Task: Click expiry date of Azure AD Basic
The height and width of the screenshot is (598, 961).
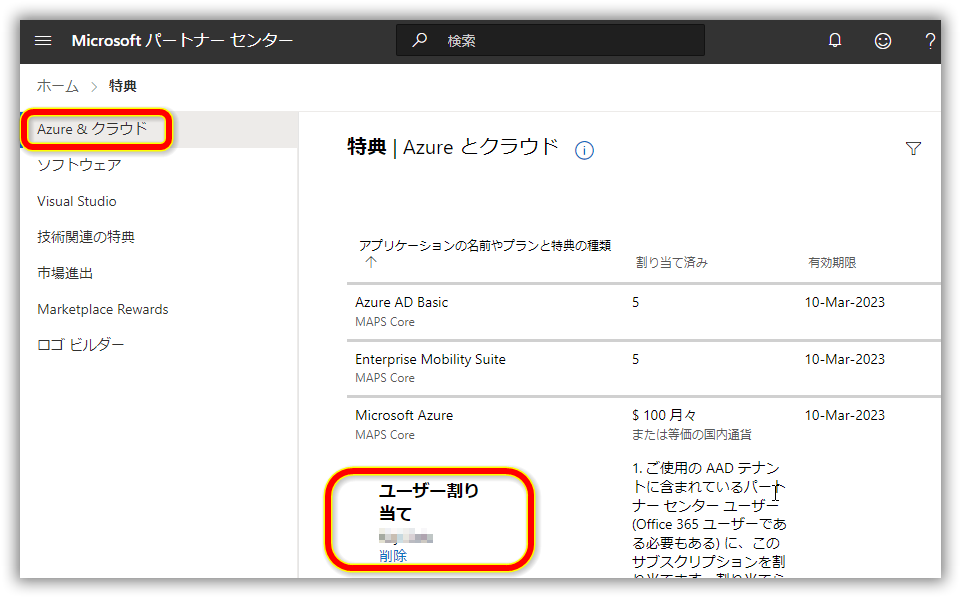Action: click(845, 303)
